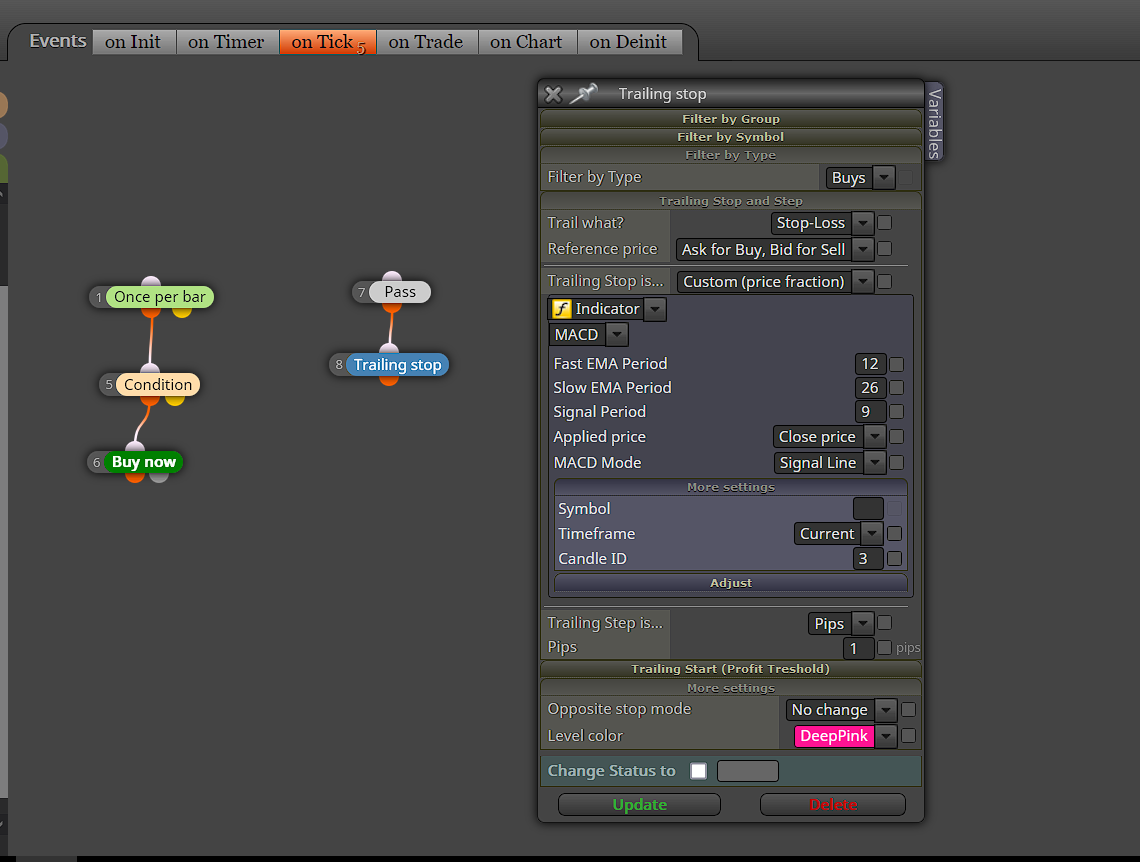Open the MACD indicator dropdown

click(x=588, y=334)
